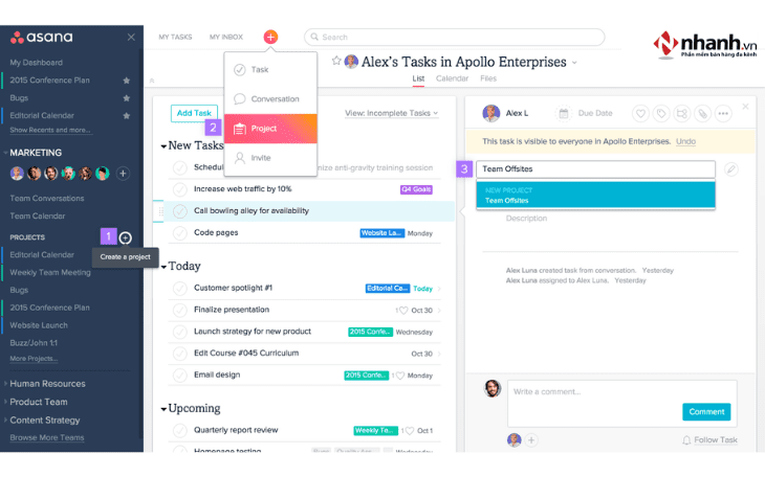Image resolution: width=765 pixels, height=478 pixels.
Task: Click the tag icon in task pane
Action: pyautogui.click(x=661, y=114)
